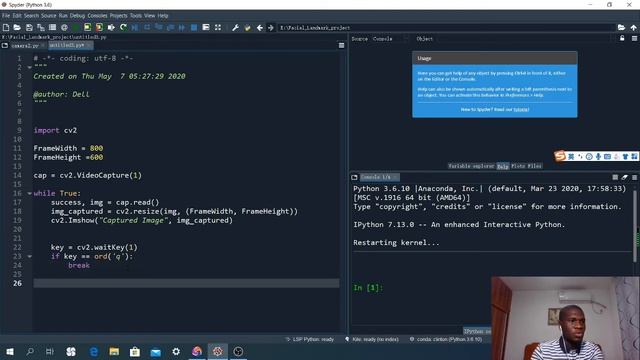Open the console pane options menu
Screen dimensions: 640x360
[x=634, y=177]
